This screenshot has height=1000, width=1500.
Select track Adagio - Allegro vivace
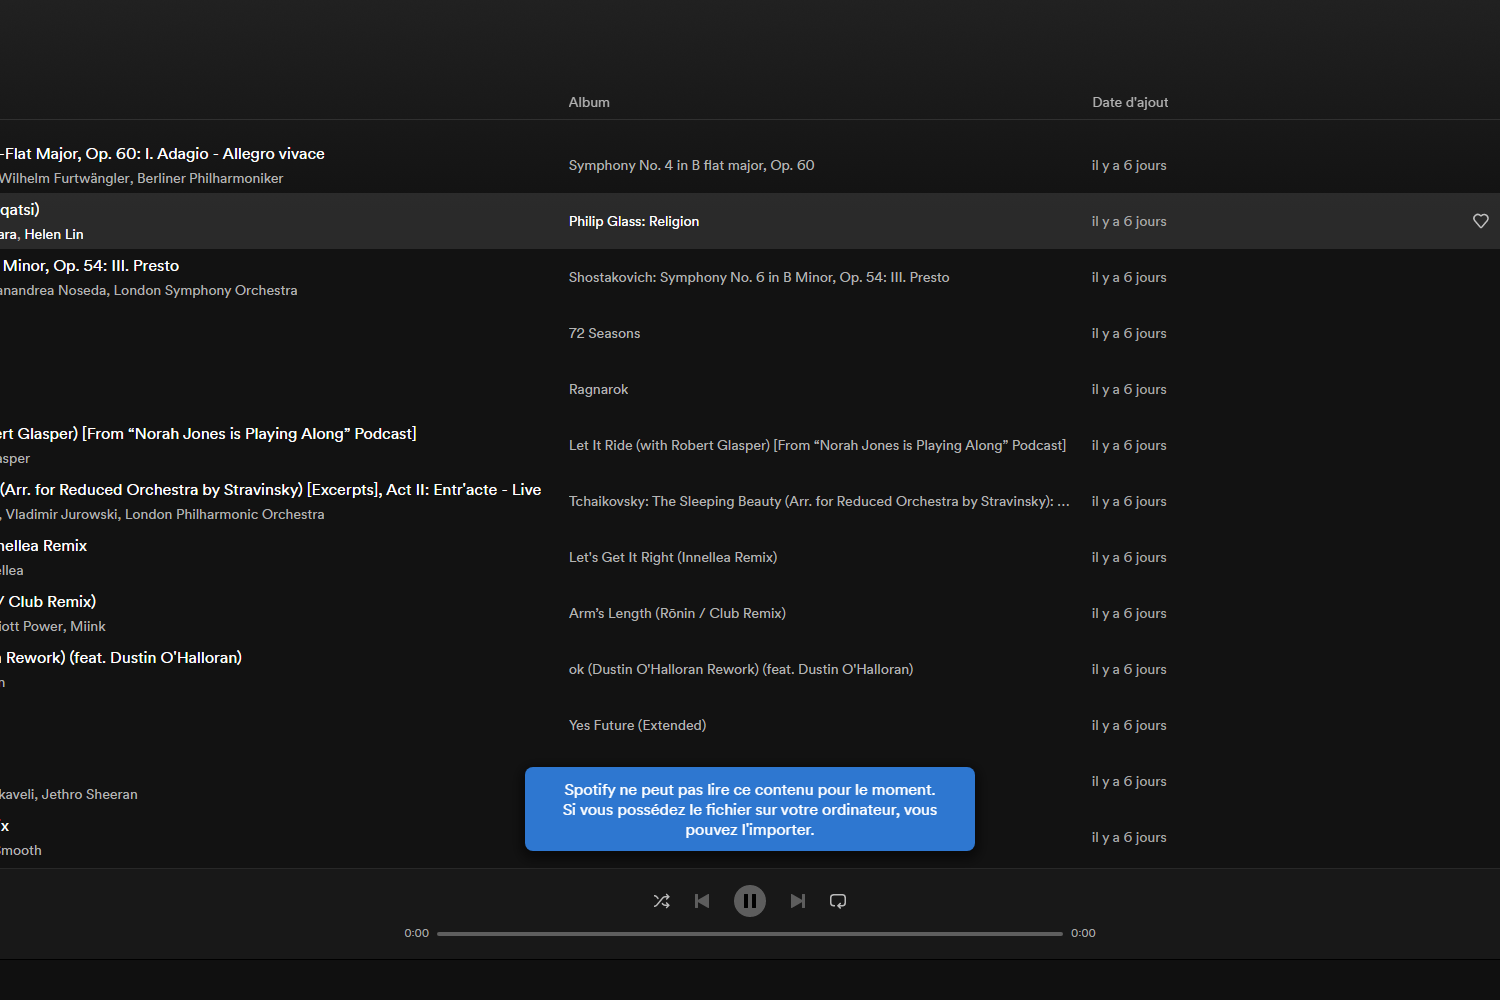[162, 153]
